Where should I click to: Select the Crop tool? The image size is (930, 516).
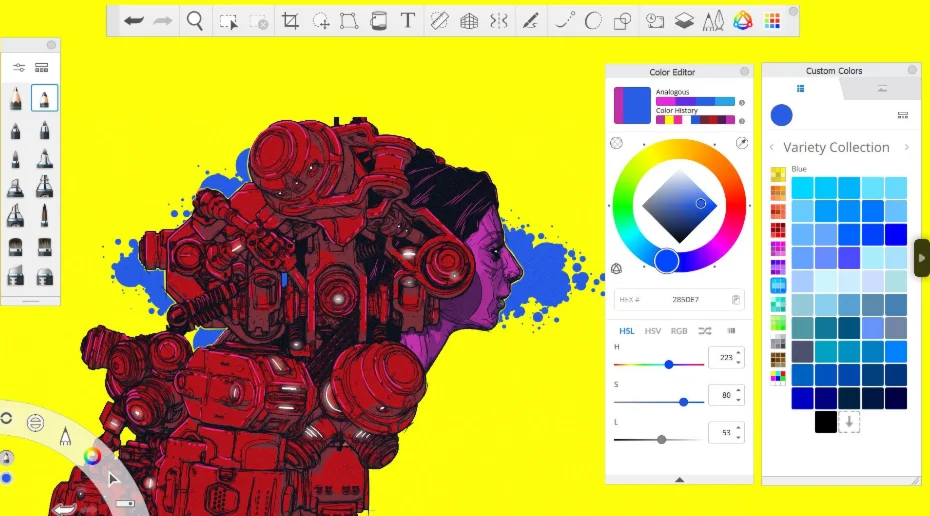tap(290, 21)
